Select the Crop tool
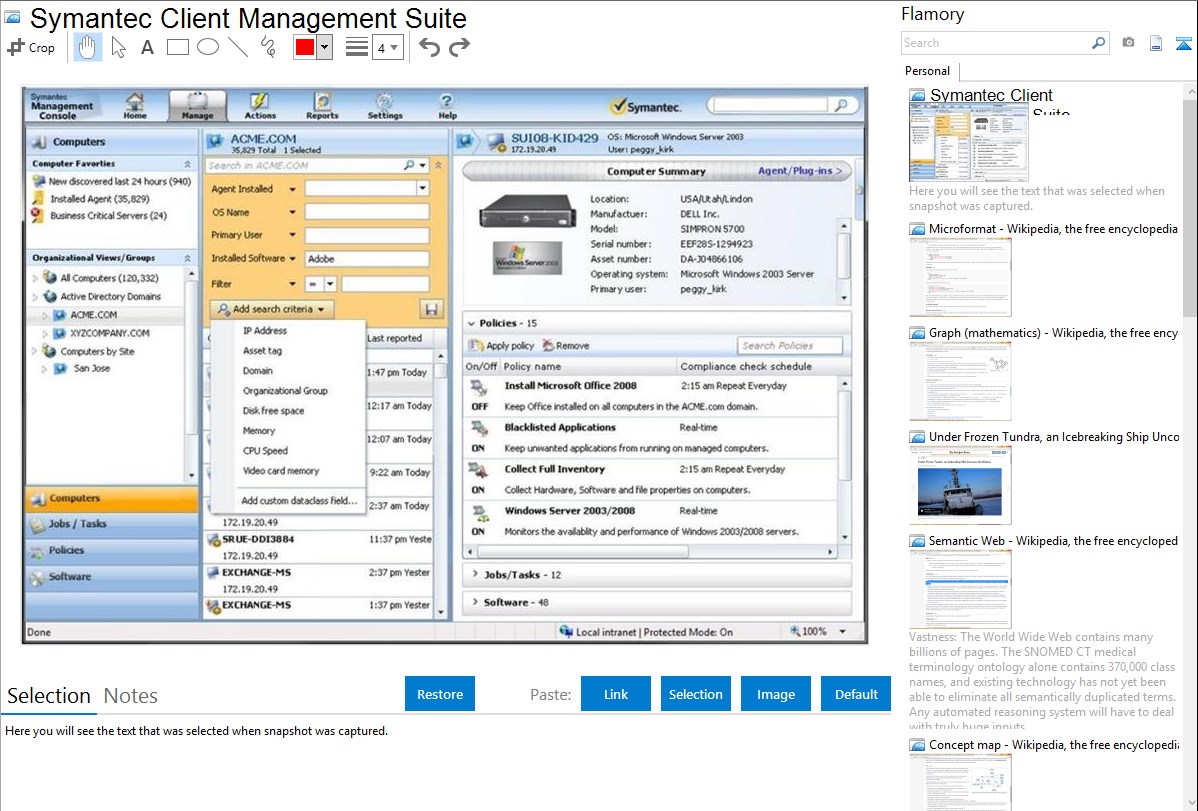 coord(31,47)
